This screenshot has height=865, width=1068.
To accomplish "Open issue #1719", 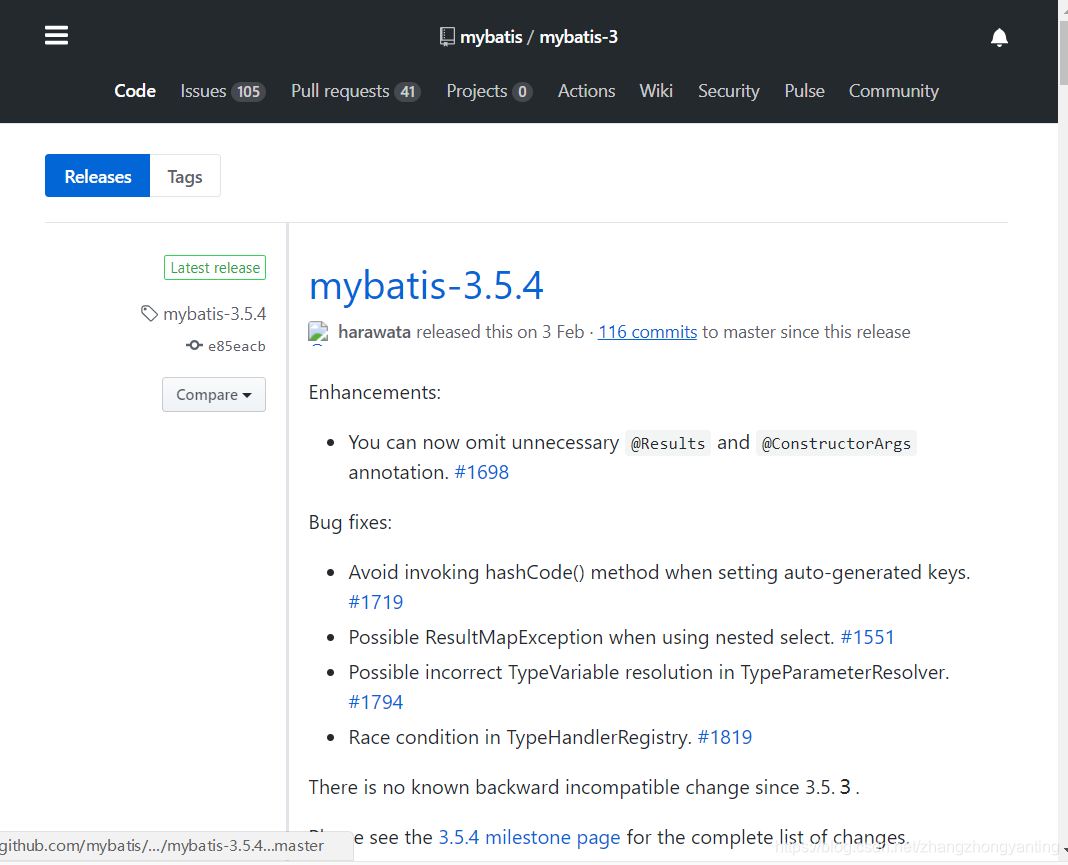I will click(x=376, y=602).
